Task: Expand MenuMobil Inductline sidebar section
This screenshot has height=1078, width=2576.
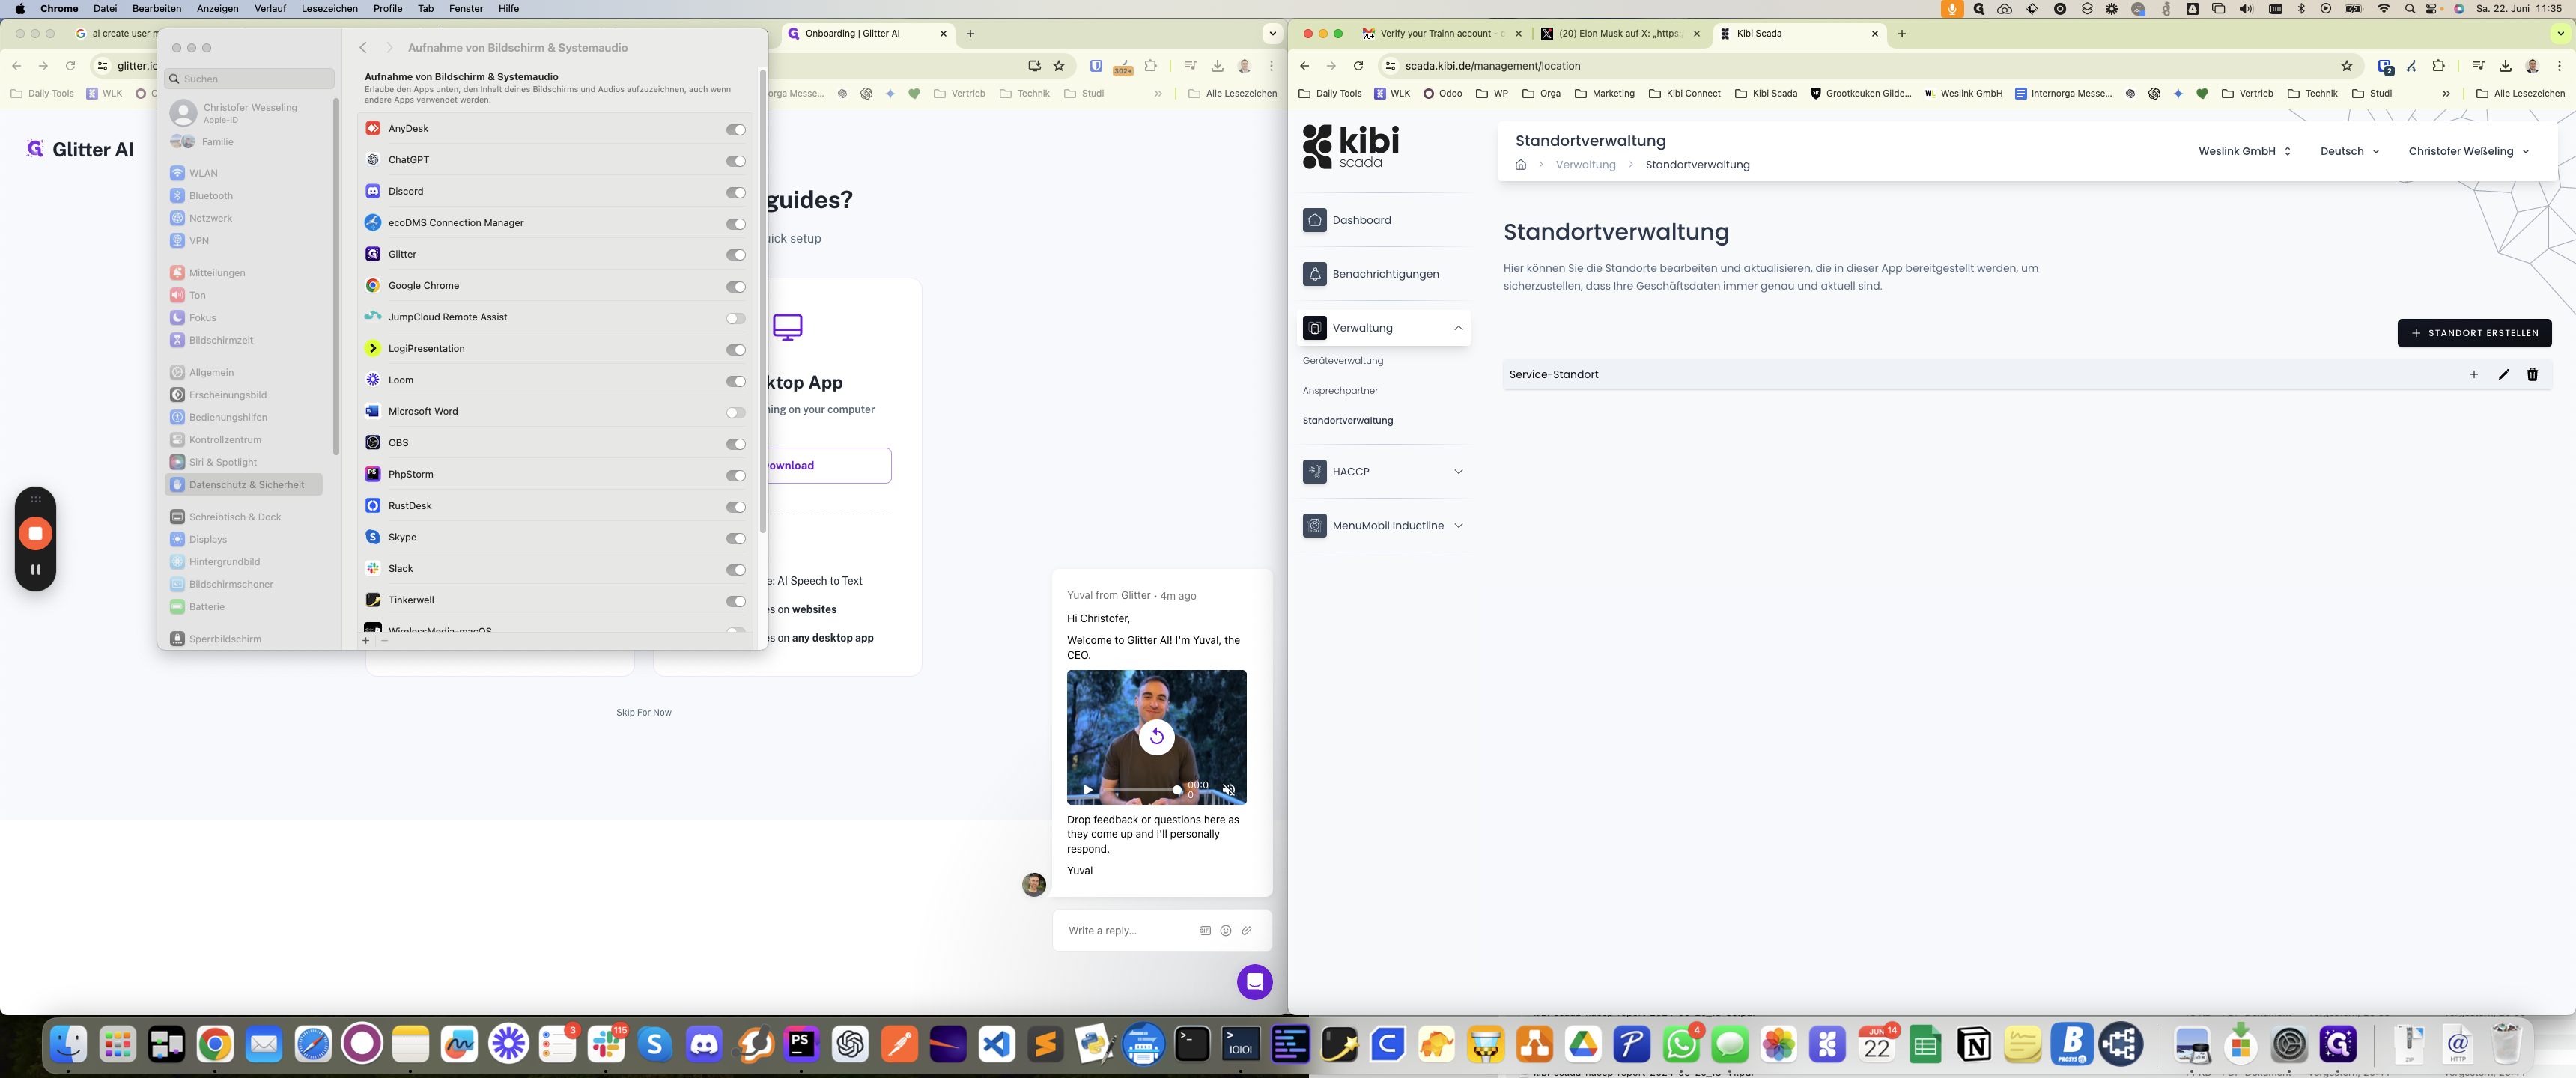Action: (x=1458, y=526)
